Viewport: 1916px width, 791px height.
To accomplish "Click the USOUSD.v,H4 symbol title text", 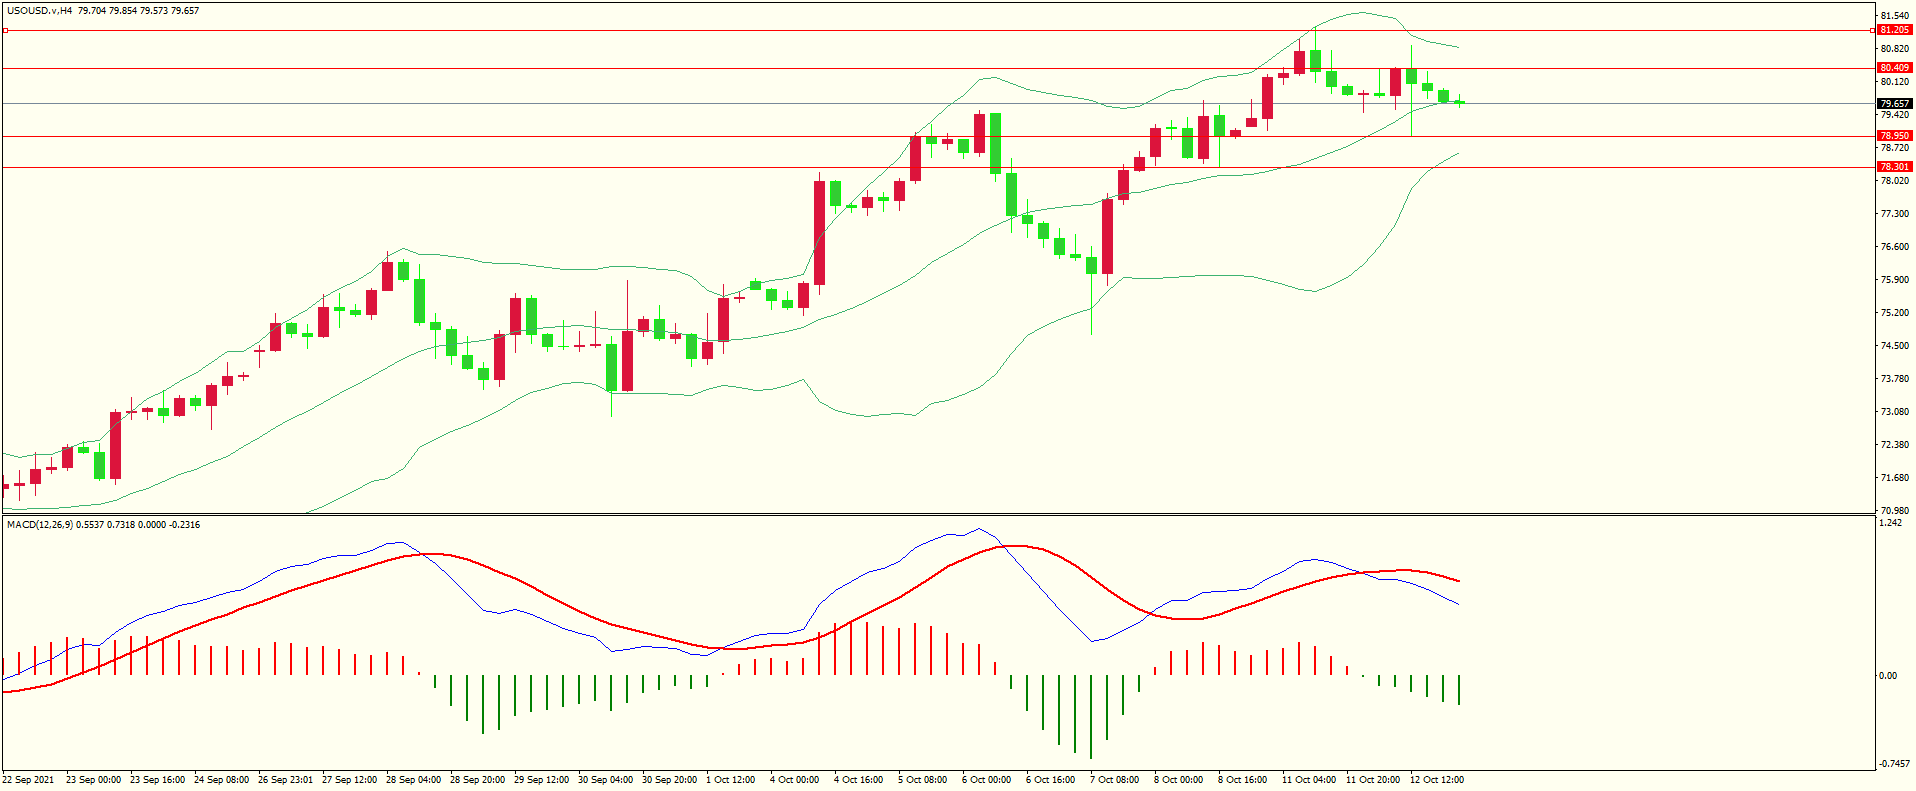I will point(39,11).
